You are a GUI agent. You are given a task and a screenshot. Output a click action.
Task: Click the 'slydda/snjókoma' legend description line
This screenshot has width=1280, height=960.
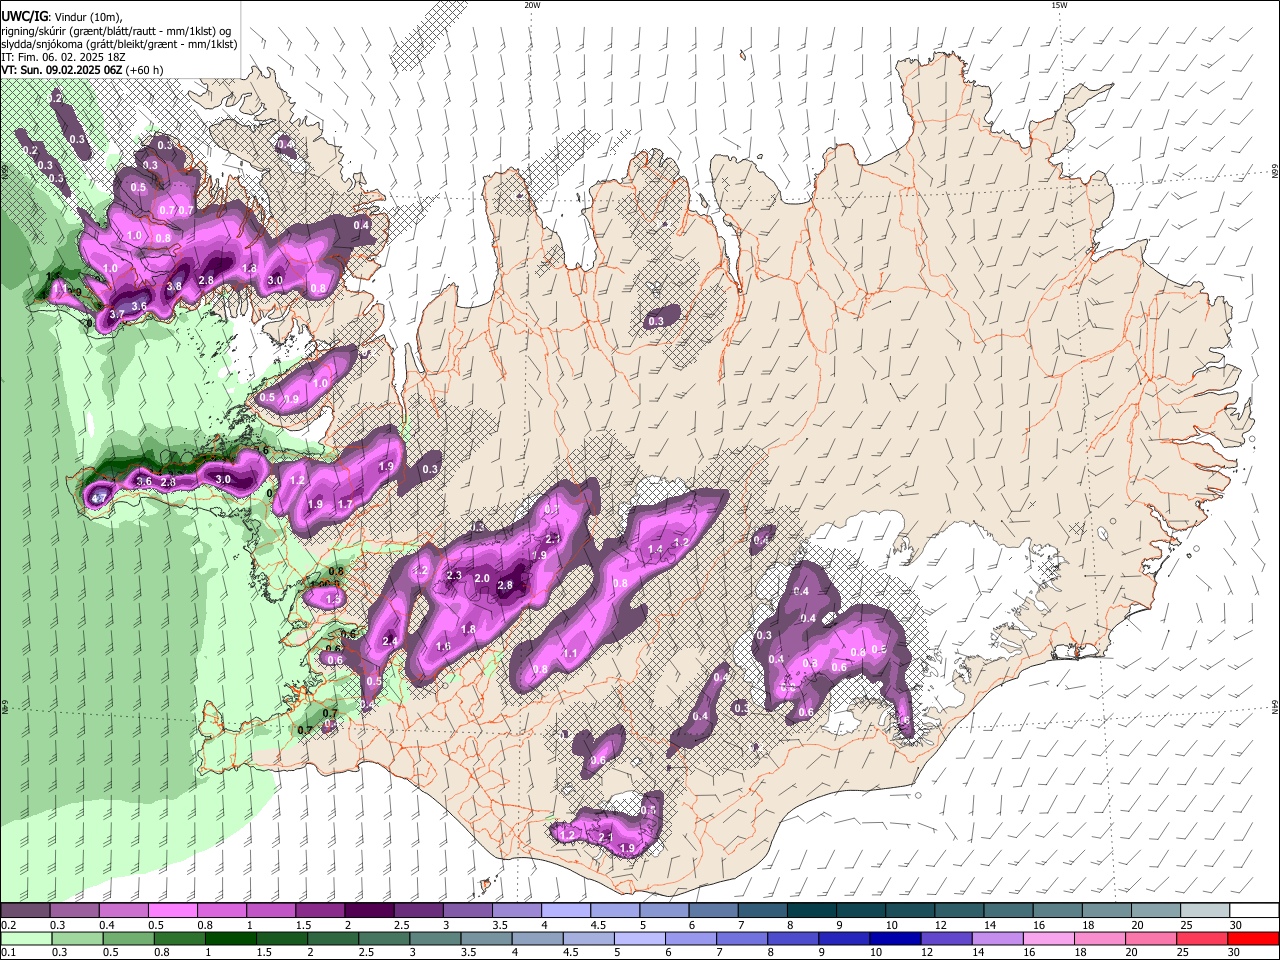tap(119, 44)
